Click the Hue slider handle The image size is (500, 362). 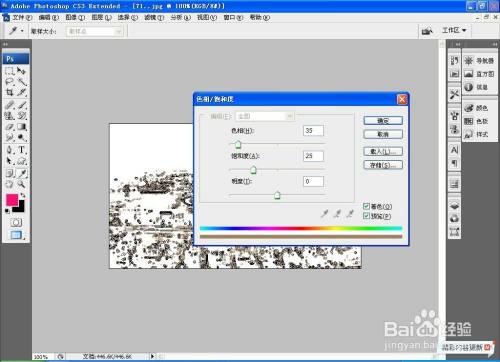point(238,144)
